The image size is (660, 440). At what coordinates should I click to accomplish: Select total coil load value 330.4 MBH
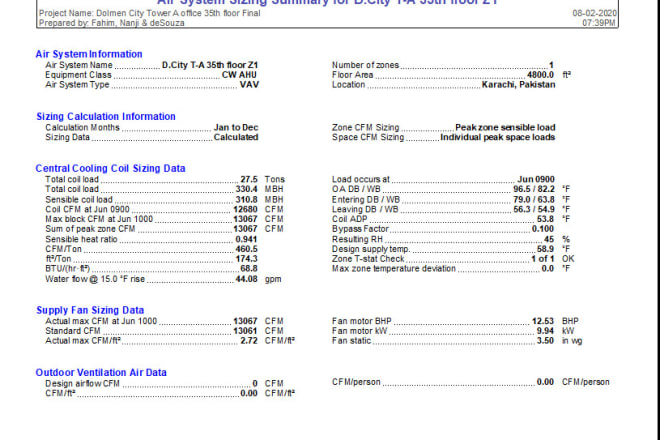coord(246,189)
